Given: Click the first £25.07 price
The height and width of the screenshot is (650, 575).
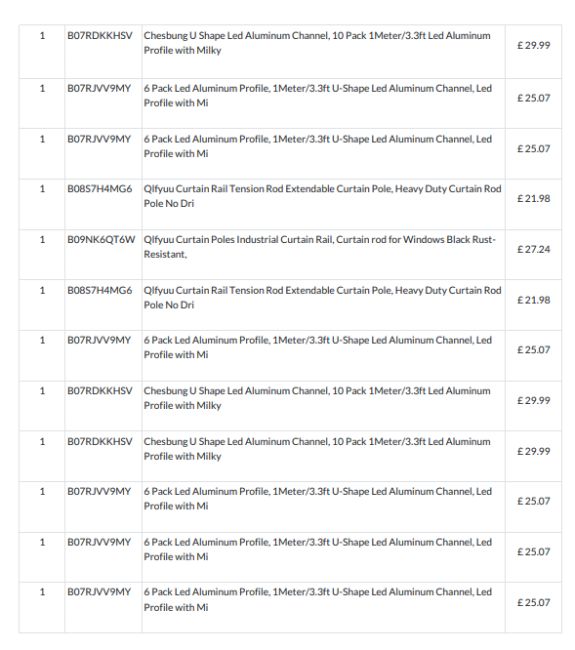Looking at the screenshot, I should [534, 98].
